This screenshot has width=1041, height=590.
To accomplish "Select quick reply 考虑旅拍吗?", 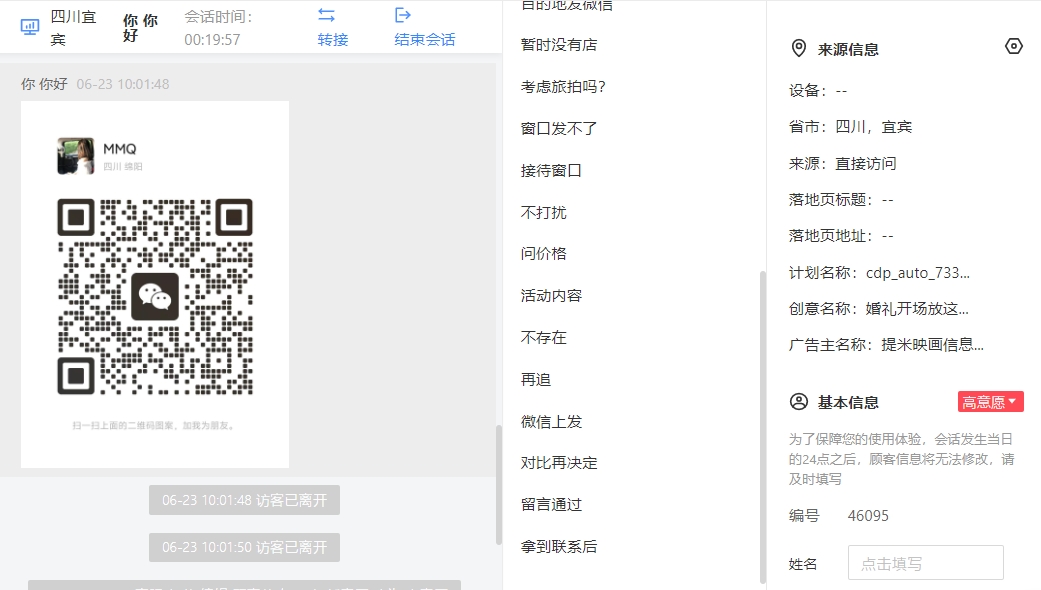I will (x=563, y=87).
